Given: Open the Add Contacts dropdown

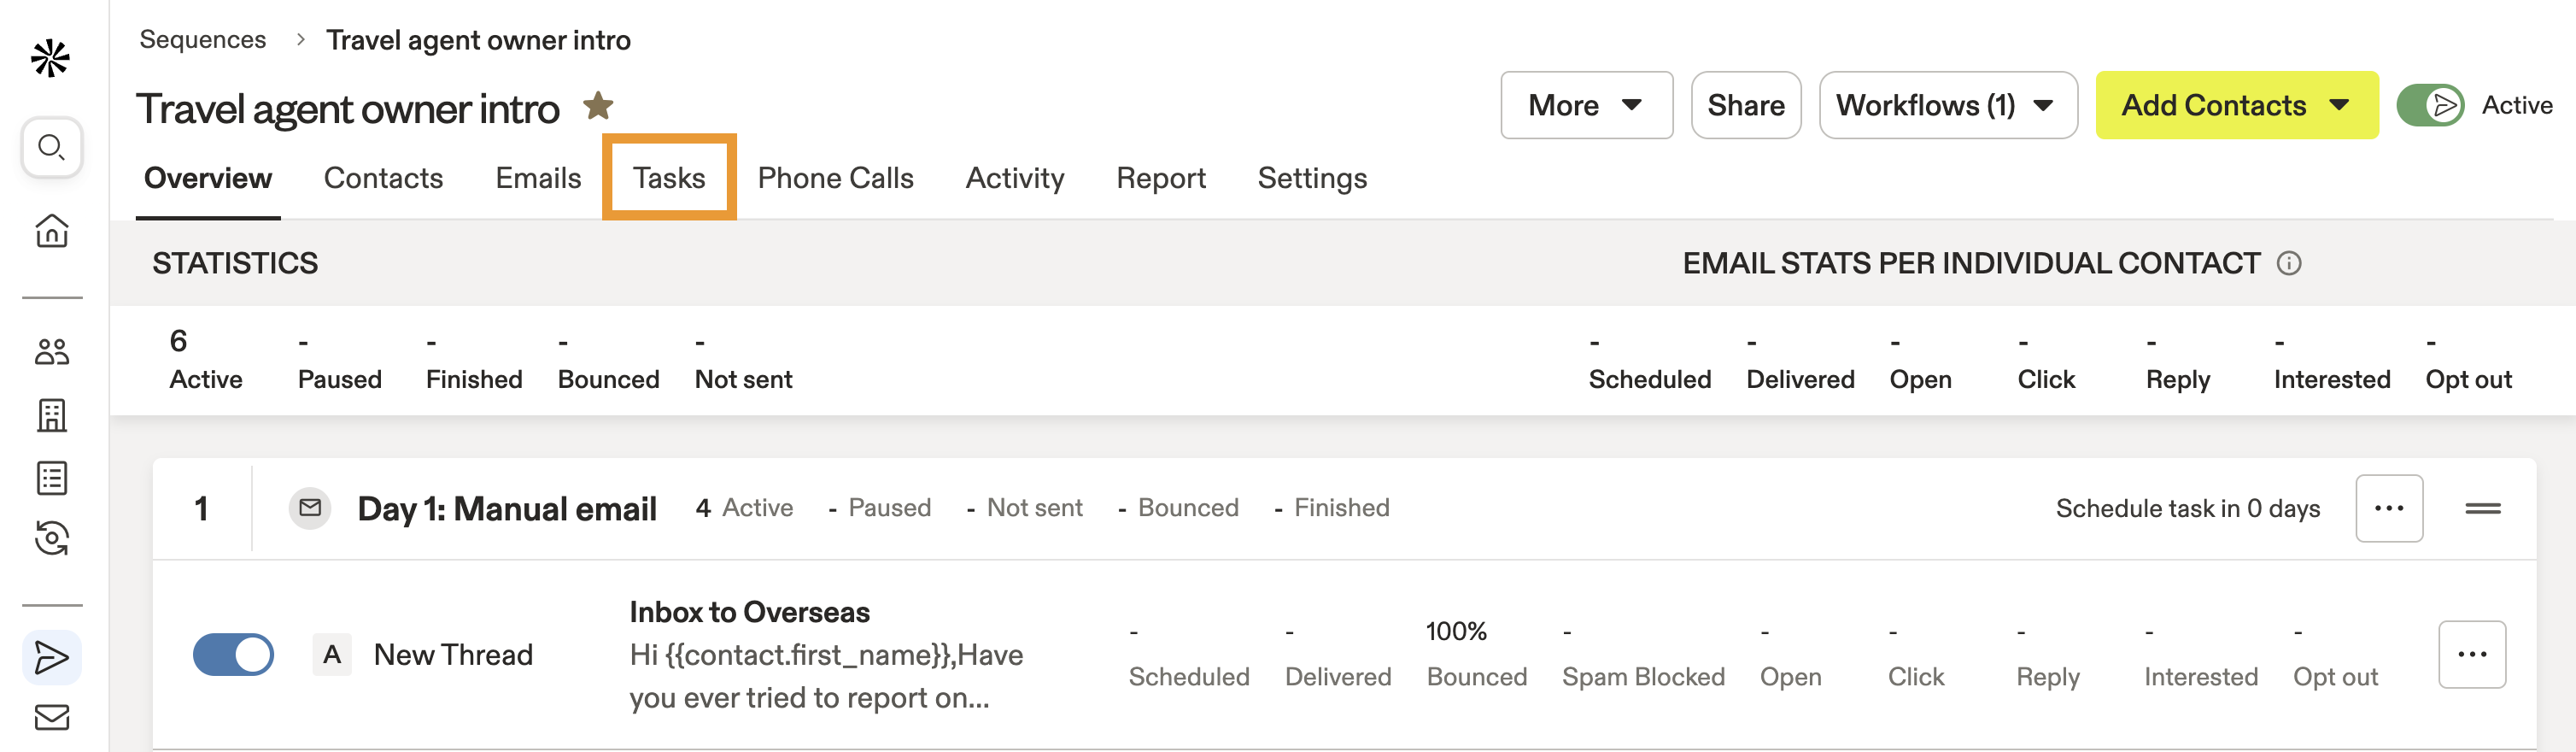Looking at the screenshot, I should 2237,104.
